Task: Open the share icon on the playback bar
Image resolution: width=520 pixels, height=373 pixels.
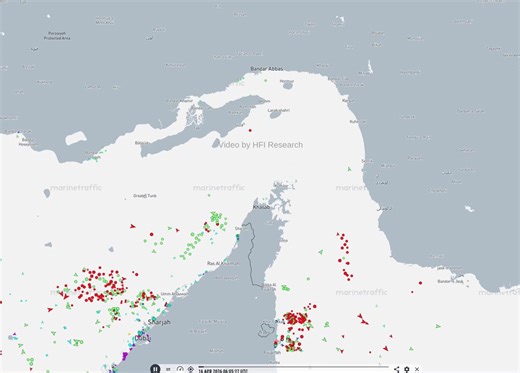Action: (397, 369)
